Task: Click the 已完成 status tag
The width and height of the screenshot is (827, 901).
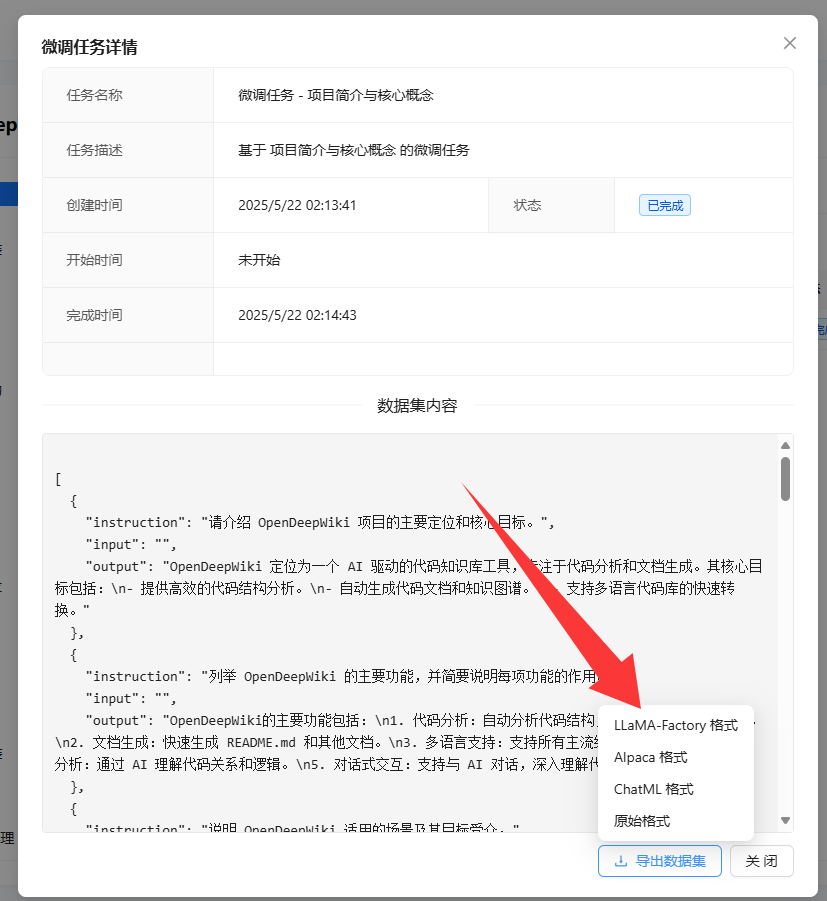Action: click(665, 205)
